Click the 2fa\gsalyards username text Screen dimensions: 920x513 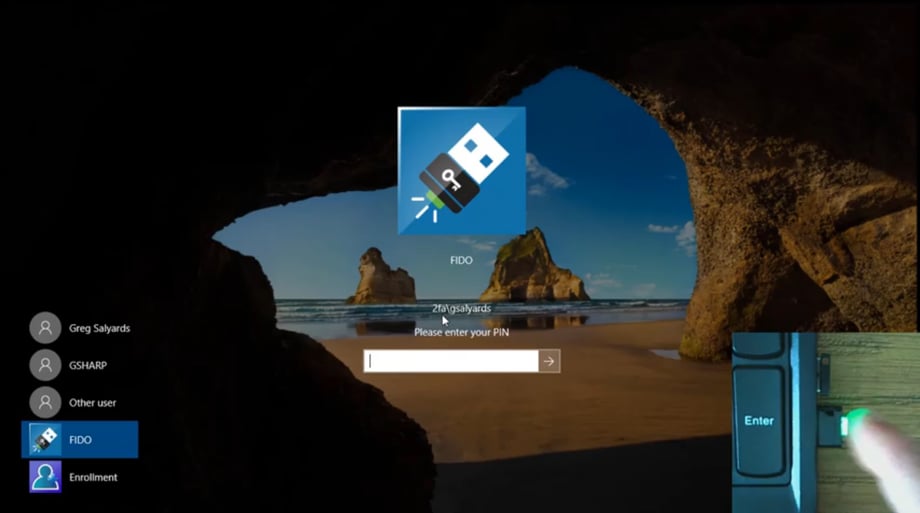(x=462, y=308)
